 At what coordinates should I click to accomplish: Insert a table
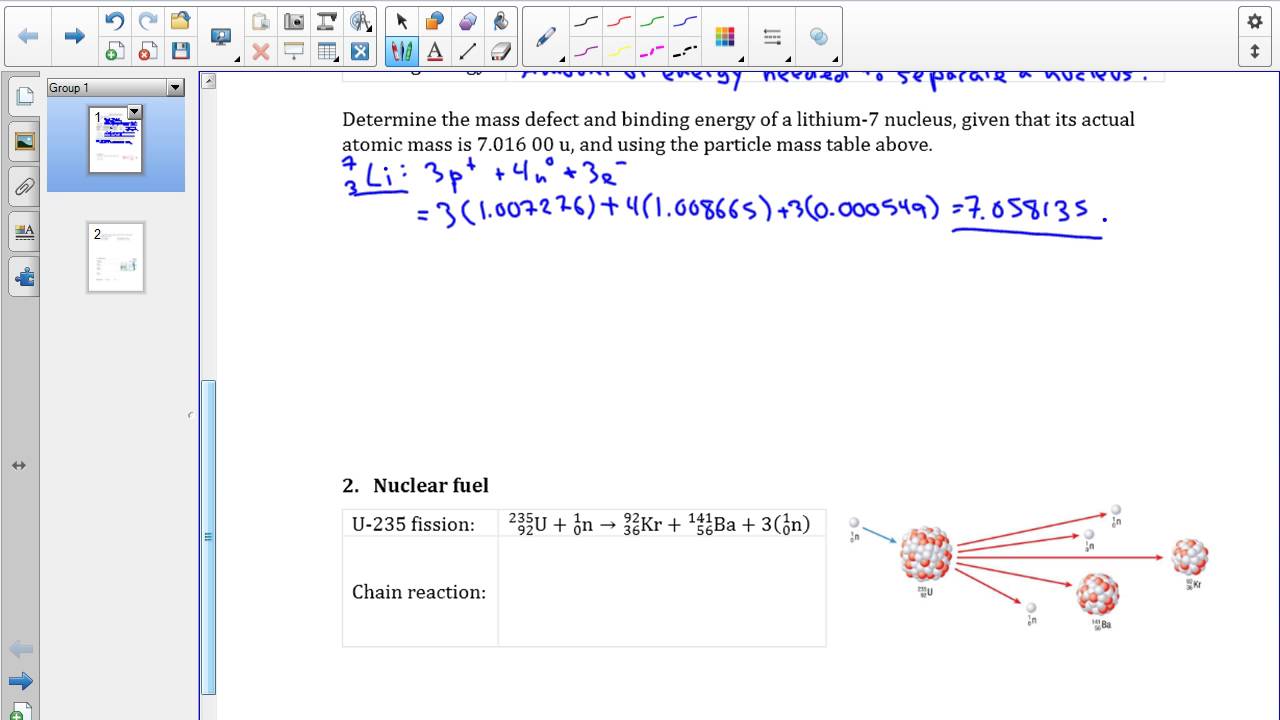(327, 51)
